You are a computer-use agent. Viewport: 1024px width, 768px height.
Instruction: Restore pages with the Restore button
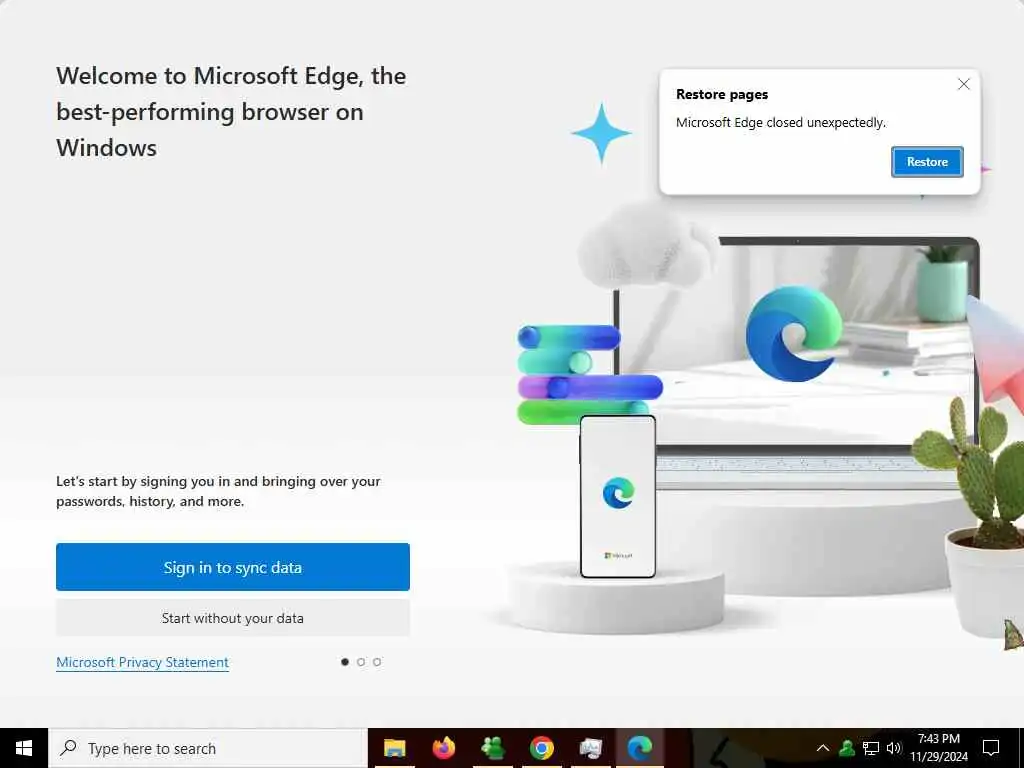(927, 162)
